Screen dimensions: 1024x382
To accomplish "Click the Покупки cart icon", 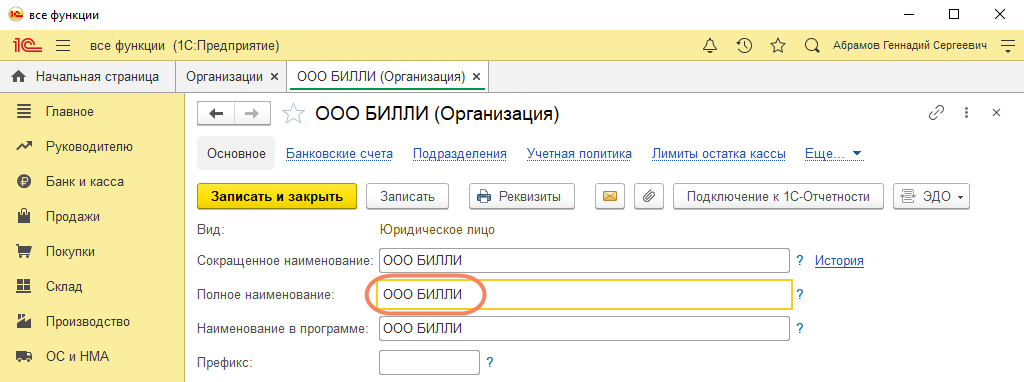I will 24,251.
